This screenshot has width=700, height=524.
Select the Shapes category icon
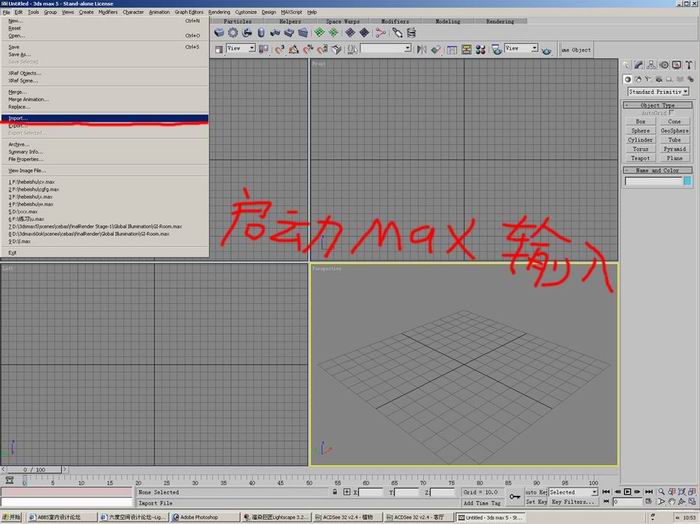pyautogui.click(x=638, y=79)
